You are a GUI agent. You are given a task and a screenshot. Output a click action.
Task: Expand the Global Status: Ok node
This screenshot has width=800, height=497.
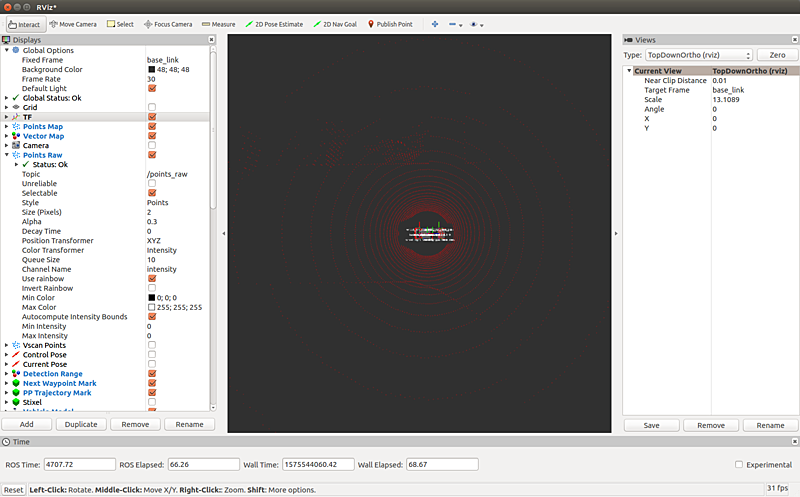pos(7,98)
